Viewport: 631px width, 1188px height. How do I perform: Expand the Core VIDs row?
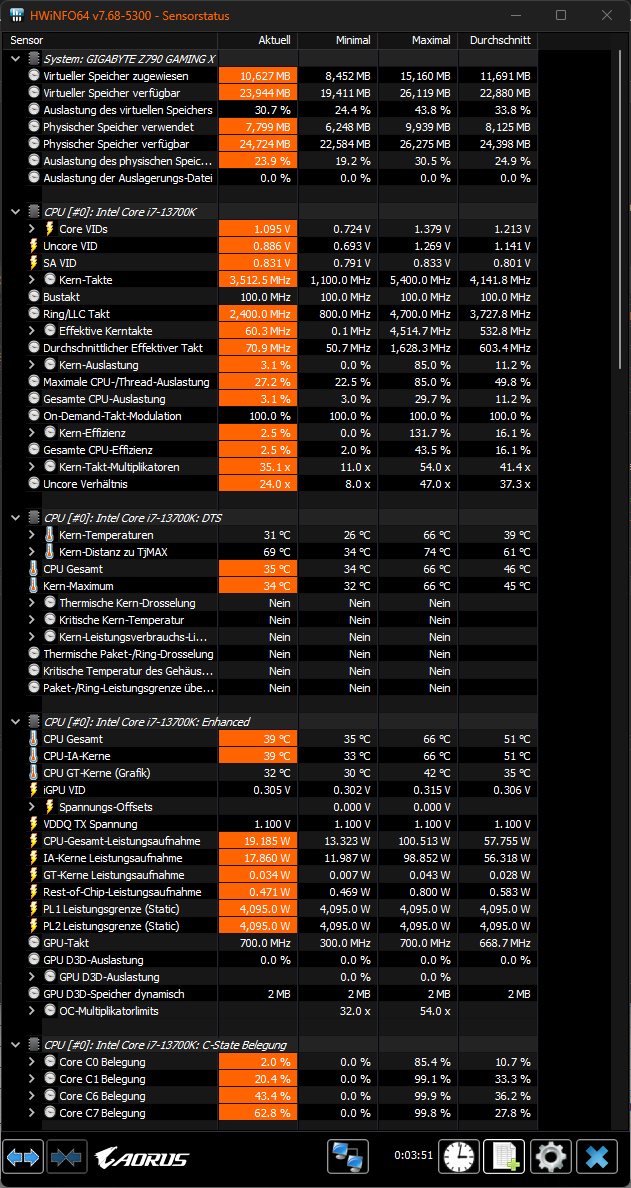coord(32,229)
